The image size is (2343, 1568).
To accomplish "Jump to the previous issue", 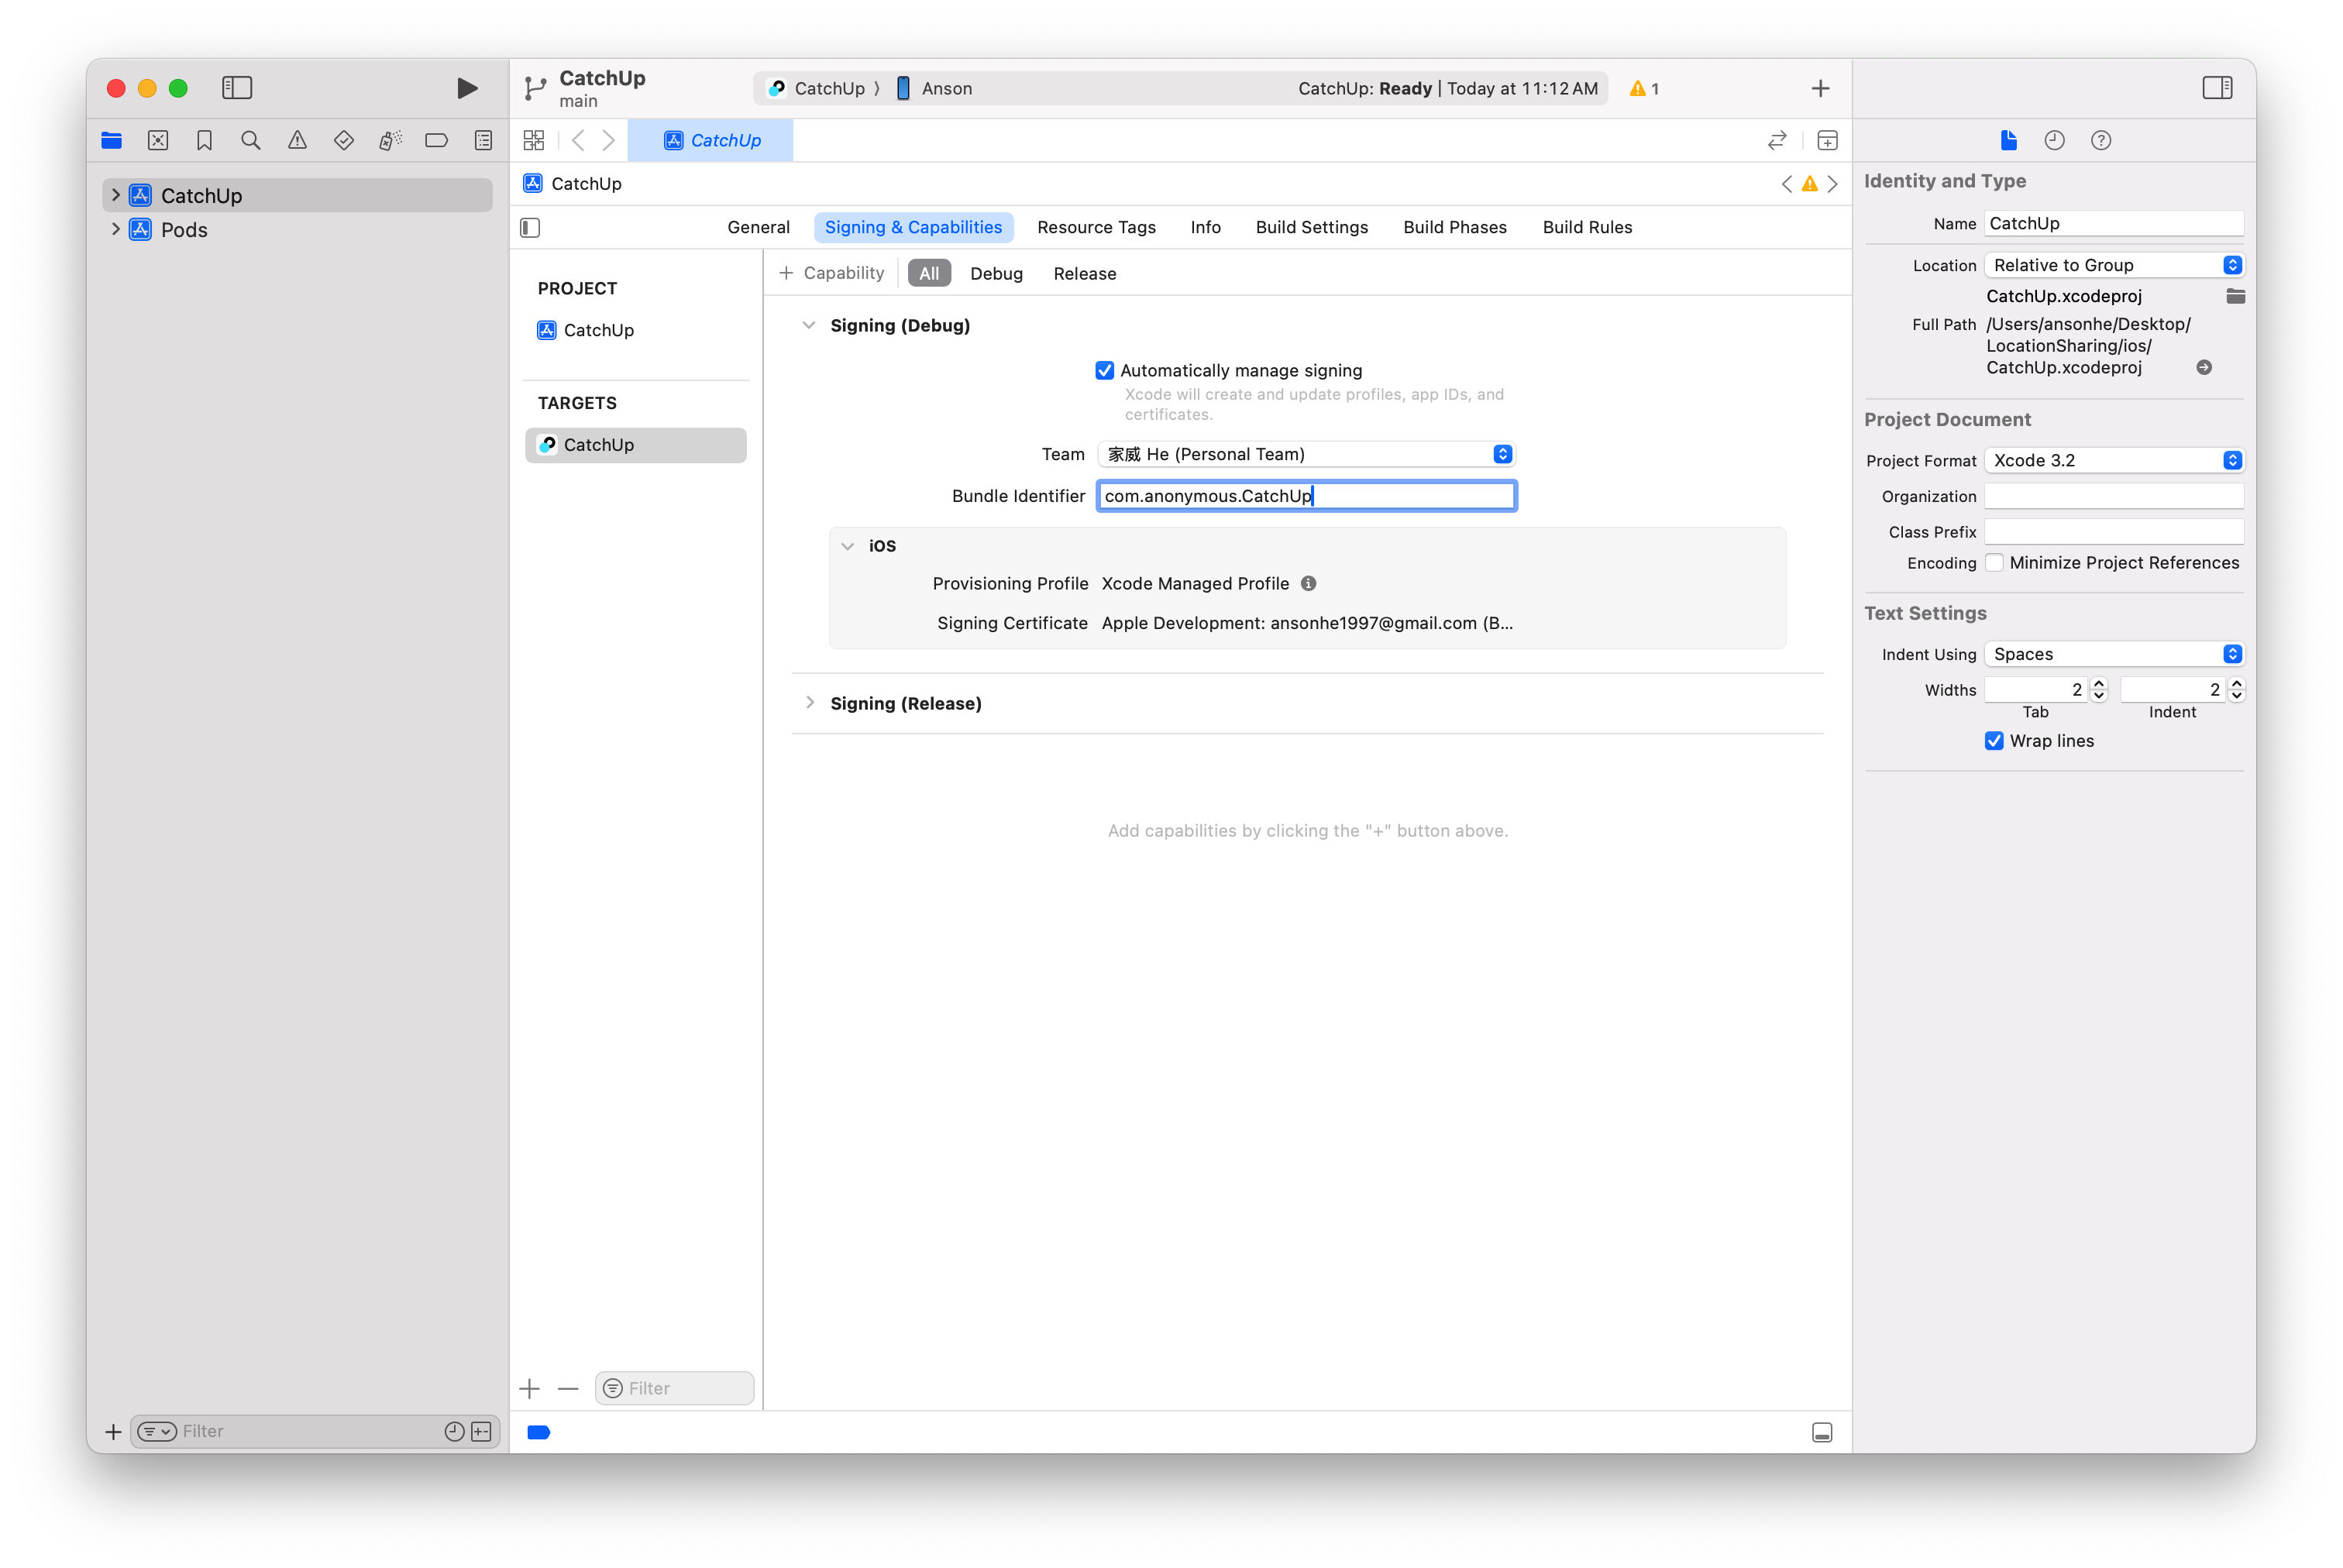I will point(1787,184).
